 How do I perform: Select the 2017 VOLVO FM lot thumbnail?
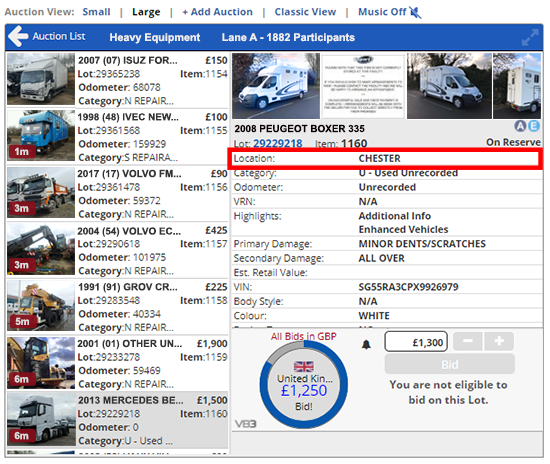click(41, 192)
